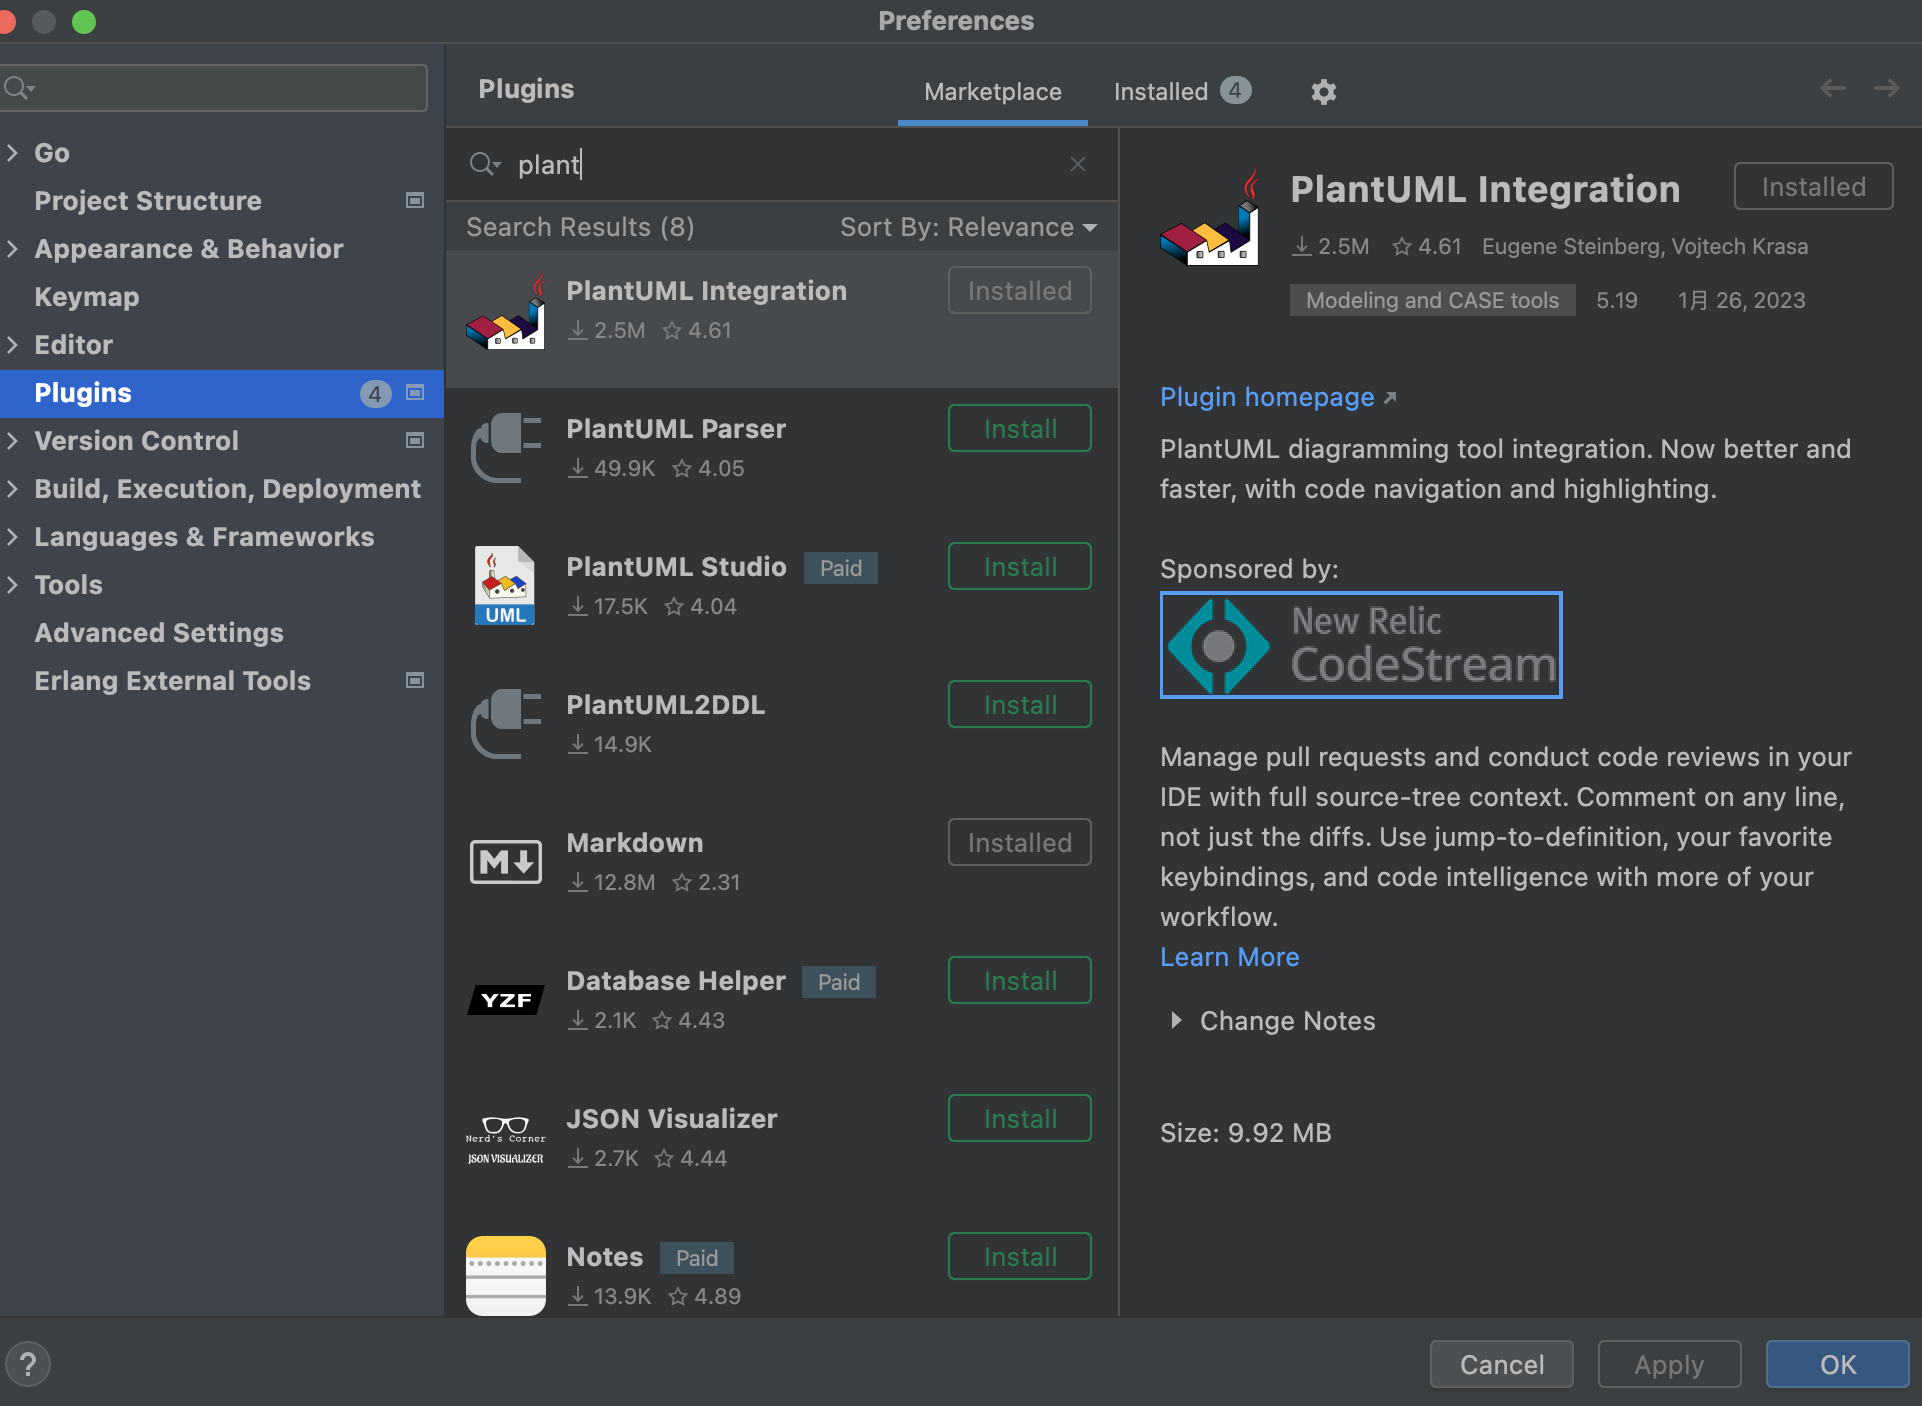Click the Installed badge on PlantUML Integration row
Image resolution: width=1922 pixels, height=1406 pixels.
pyautogui.click(x=1019, y=290)
